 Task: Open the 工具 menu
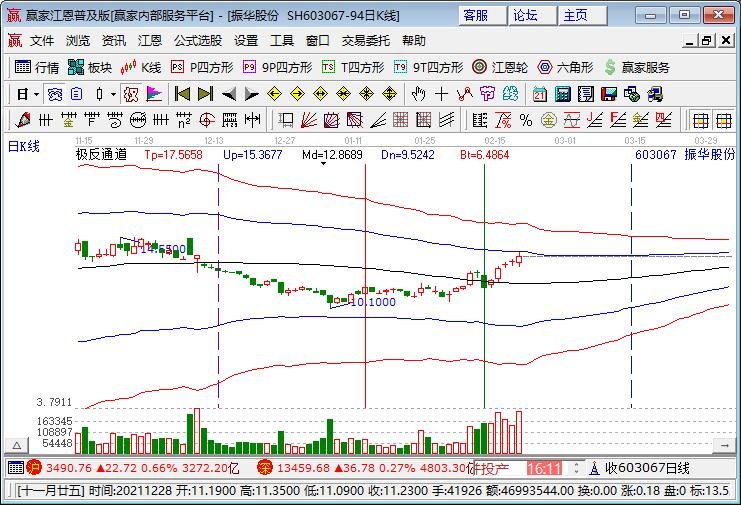282,41
